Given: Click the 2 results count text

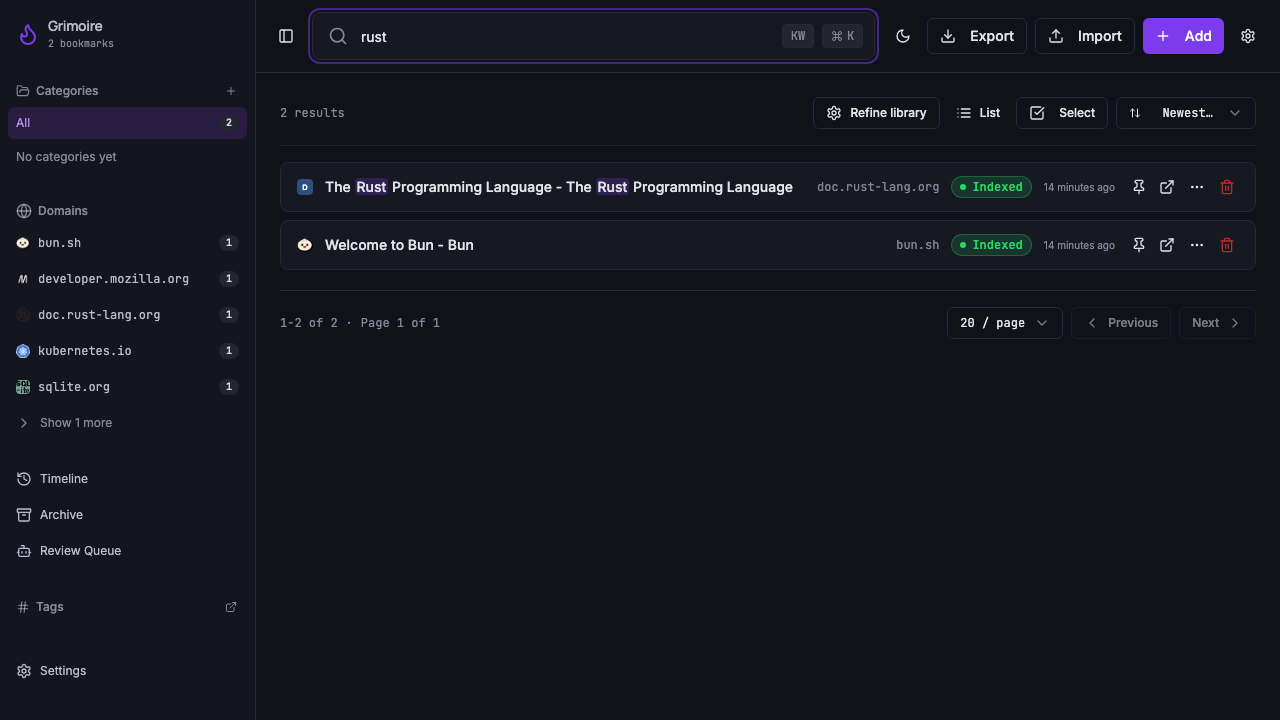Looking at the screenshot, I should [312, 113].
